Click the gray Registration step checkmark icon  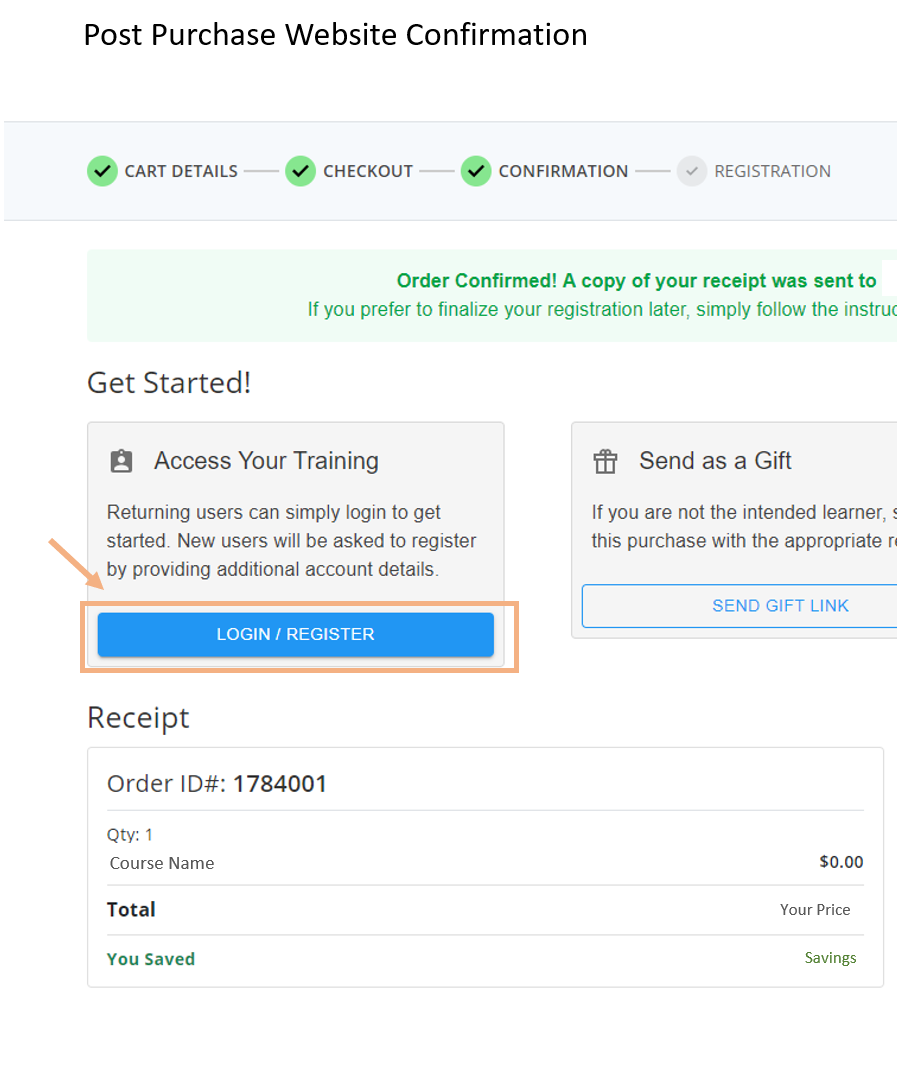(x=692, y=171)
